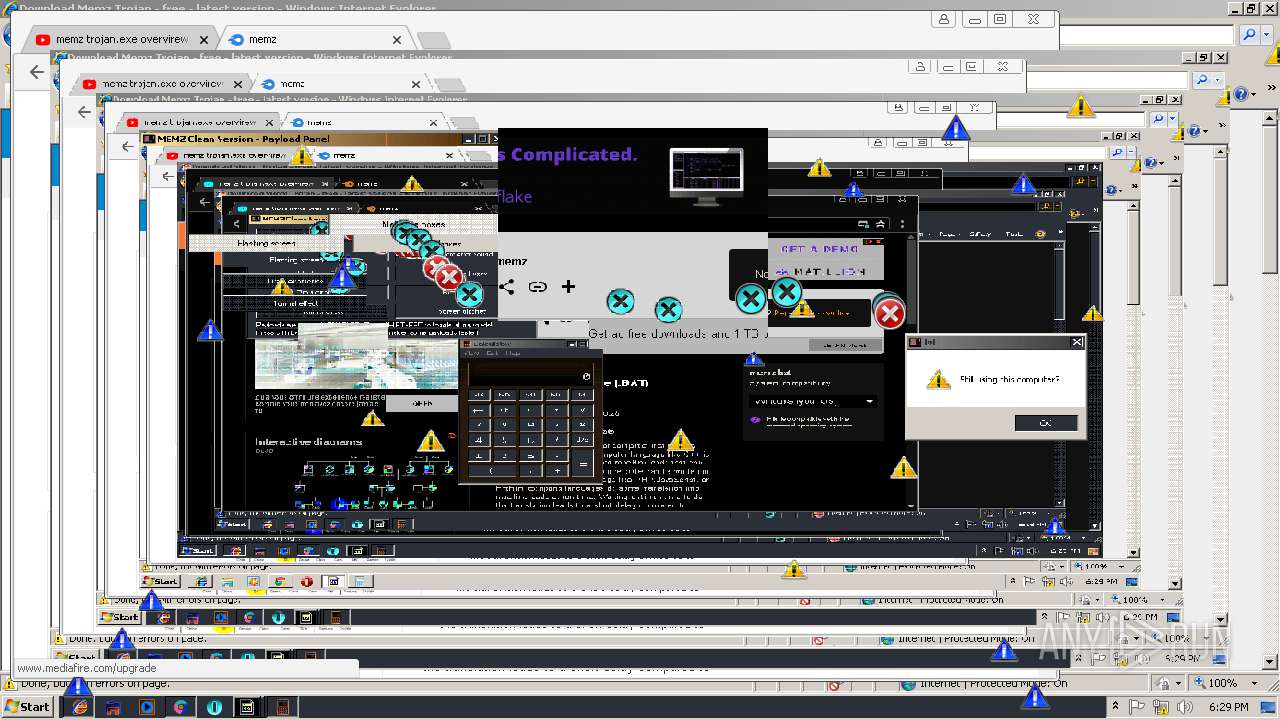Expand topmost IE search provider dropdown
The height and width of the screenshot is (720, 1280).
tap(1265, 35)
